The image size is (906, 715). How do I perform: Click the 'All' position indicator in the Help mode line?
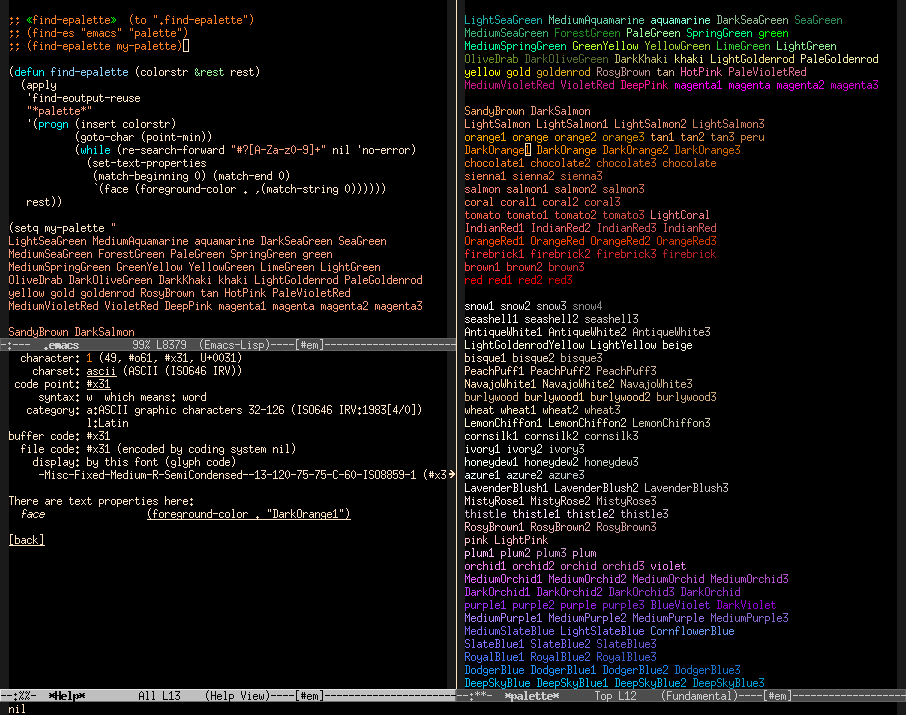pos(147,696)
